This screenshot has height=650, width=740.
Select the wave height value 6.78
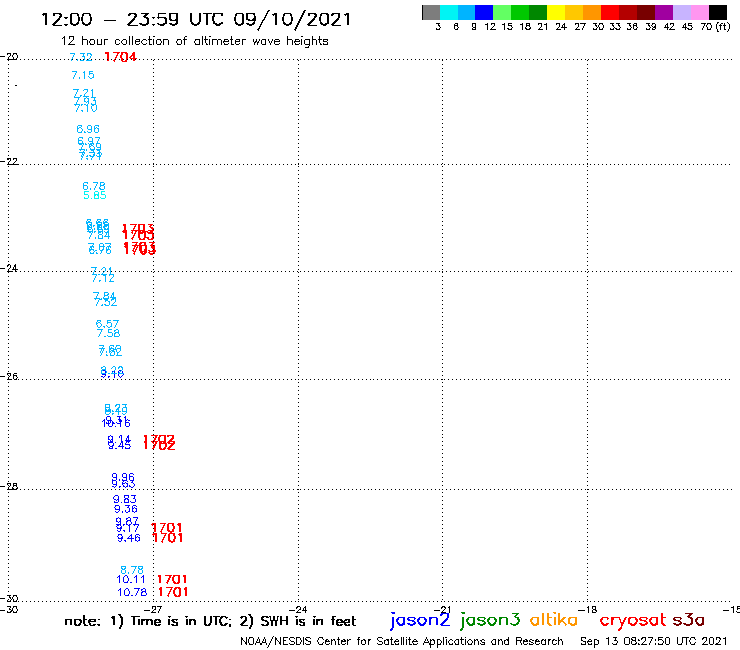click(x=93, y=186)
